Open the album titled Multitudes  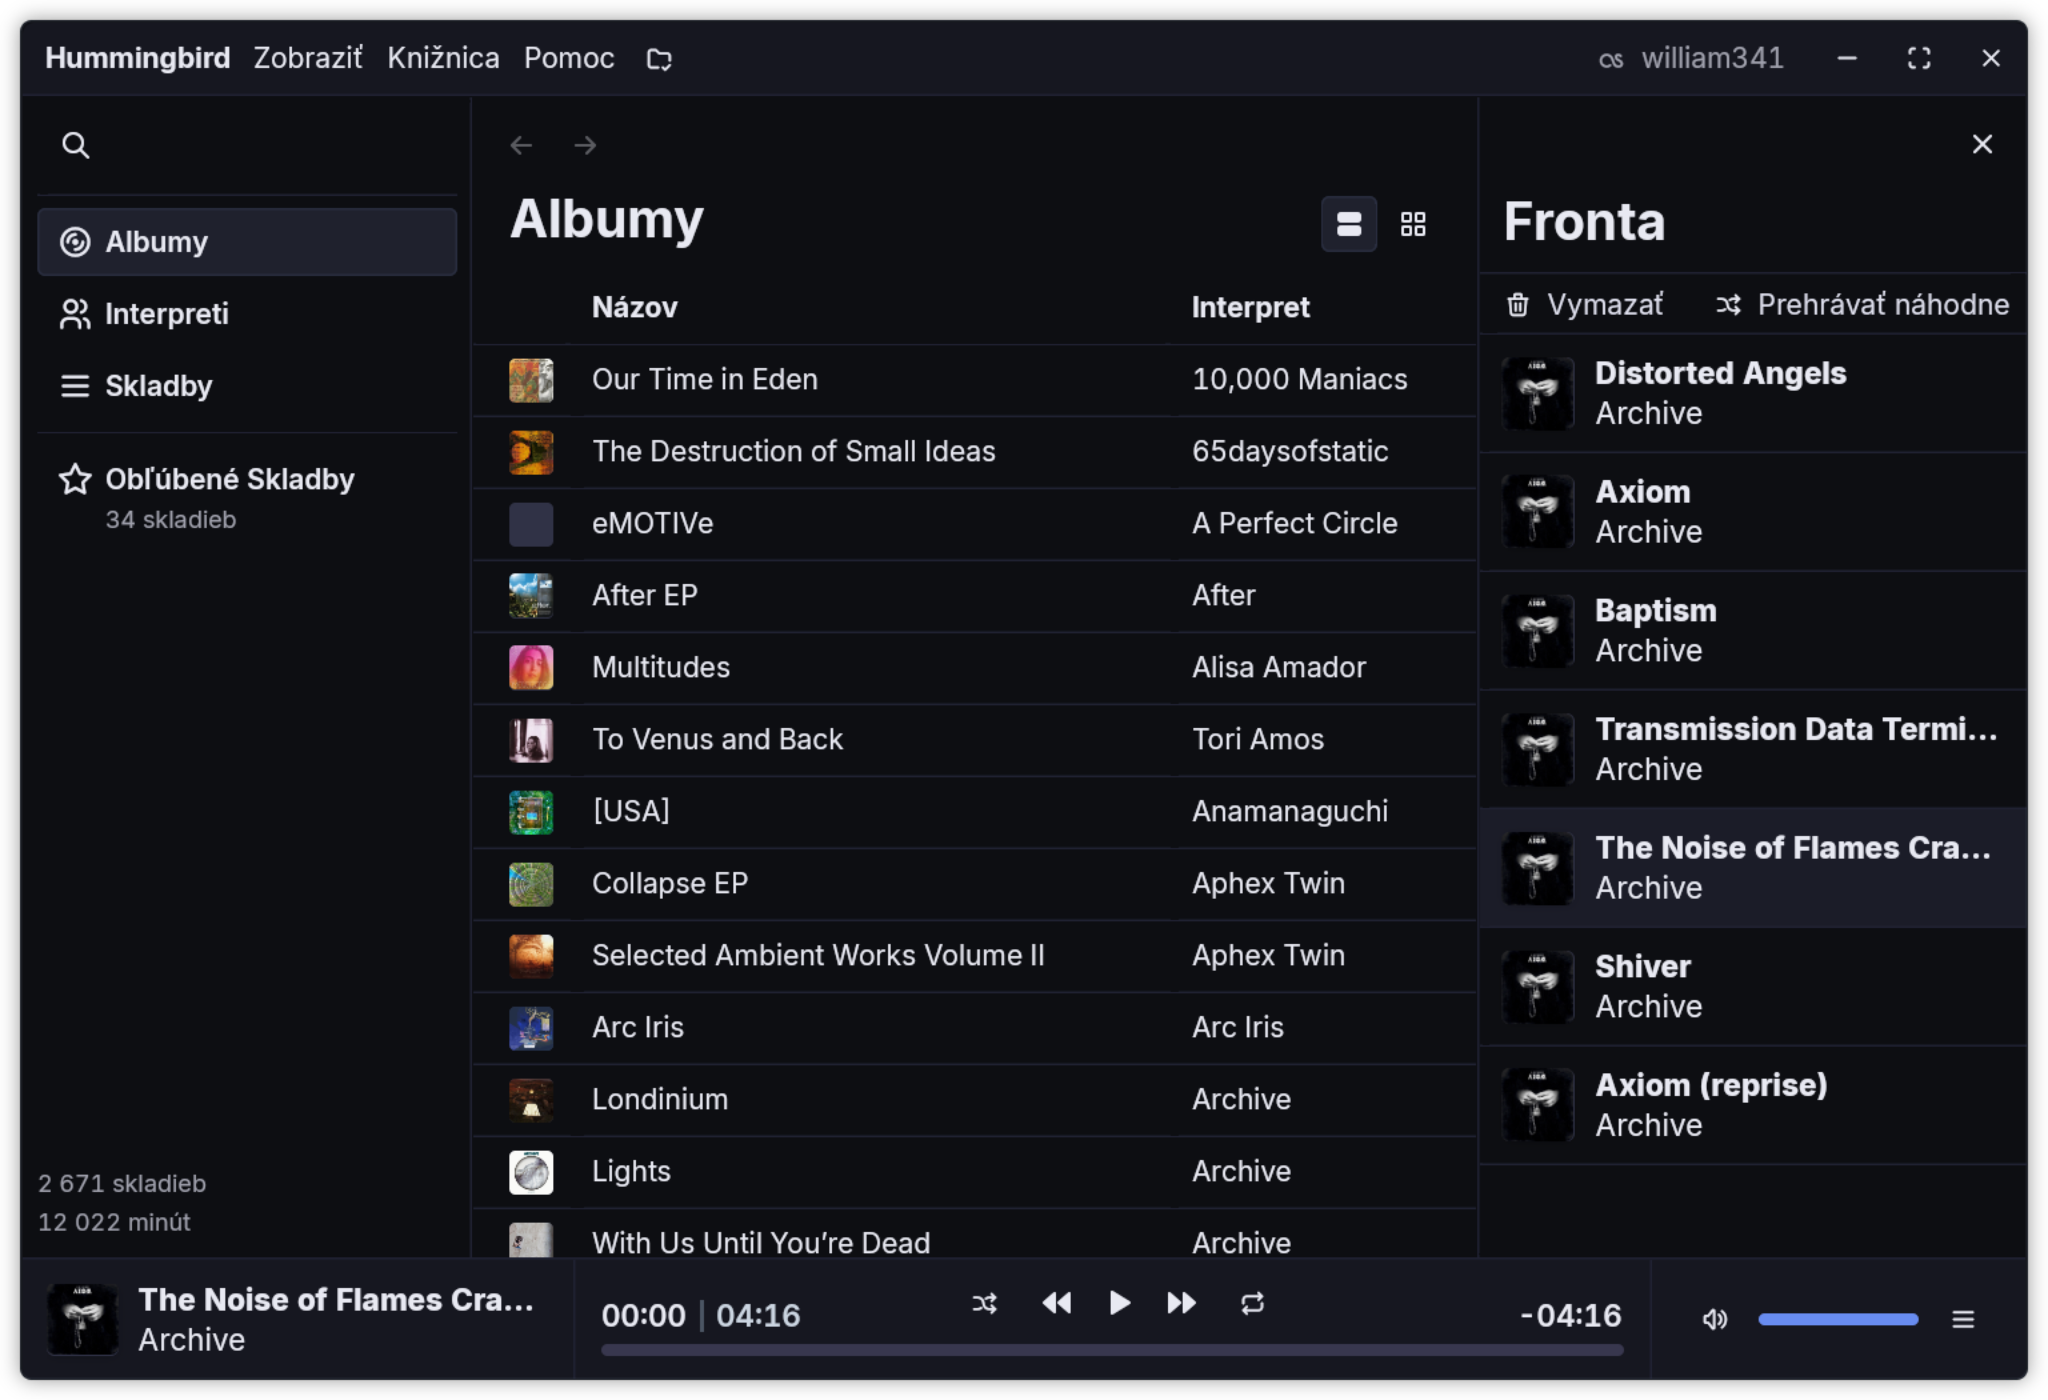(660, 667)
